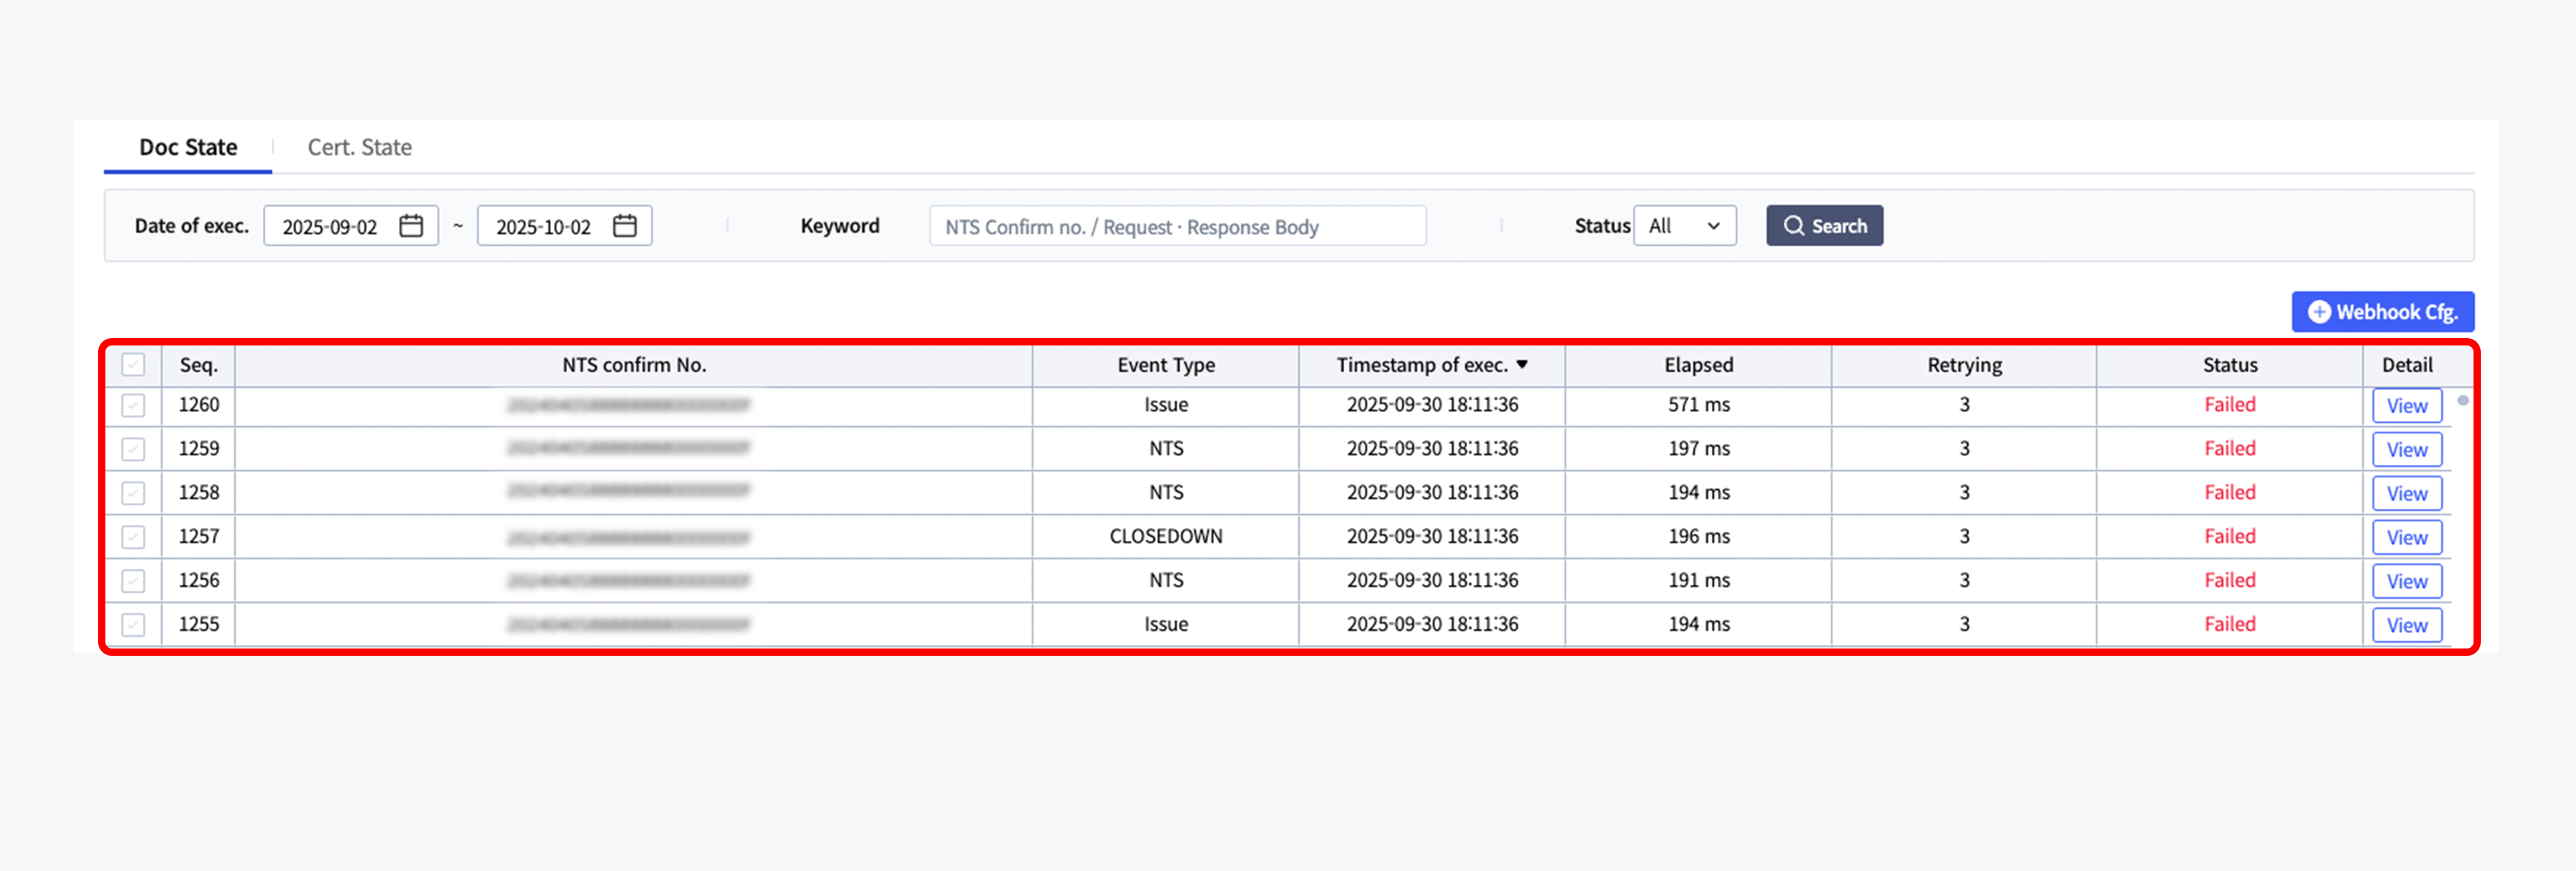Click the magnifier icon on the Search button

(1795, 225)
